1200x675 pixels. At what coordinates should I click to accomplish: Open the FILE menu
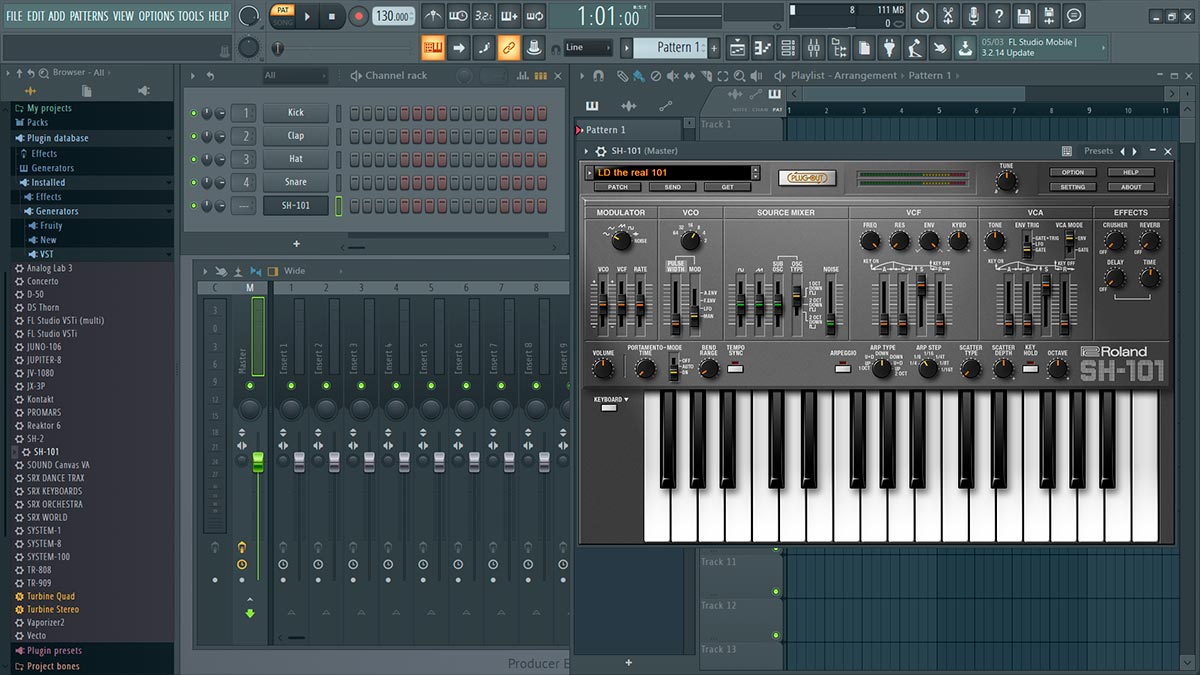point(14,16)
